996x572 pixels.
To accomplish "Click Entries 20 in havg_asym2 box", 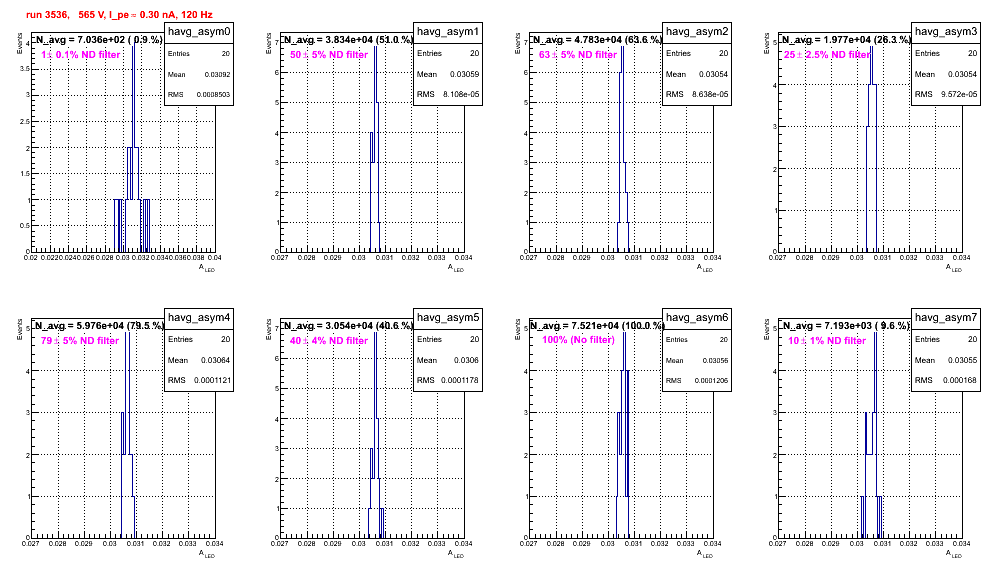I will point(697,53).
